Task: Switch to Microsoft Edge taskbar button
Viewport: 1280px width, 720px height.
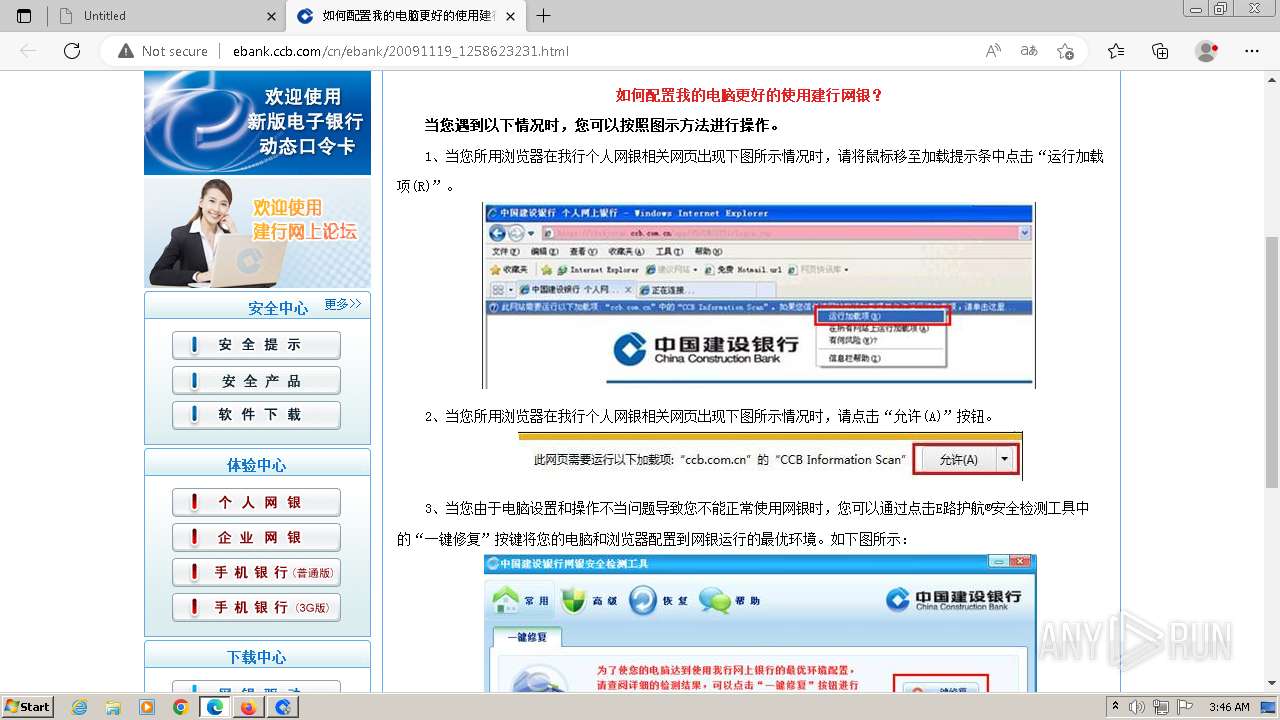Action: click(x=214, y=707)
